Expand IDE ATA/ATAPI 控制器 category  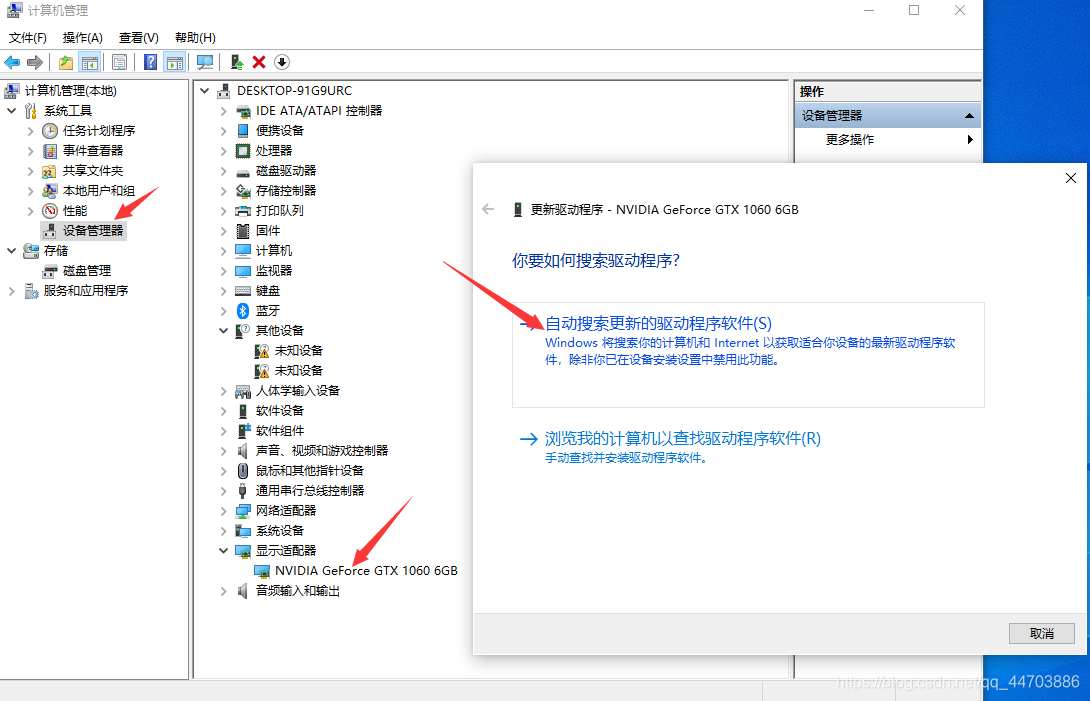click(224, 111)
